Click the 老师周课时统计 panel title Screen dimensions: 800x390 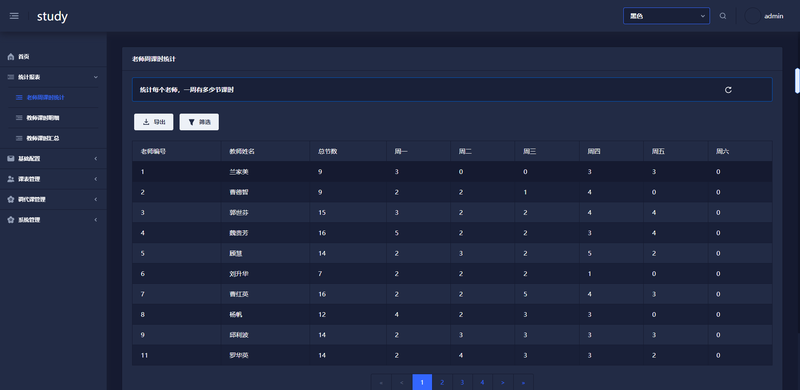pos(154,59)
